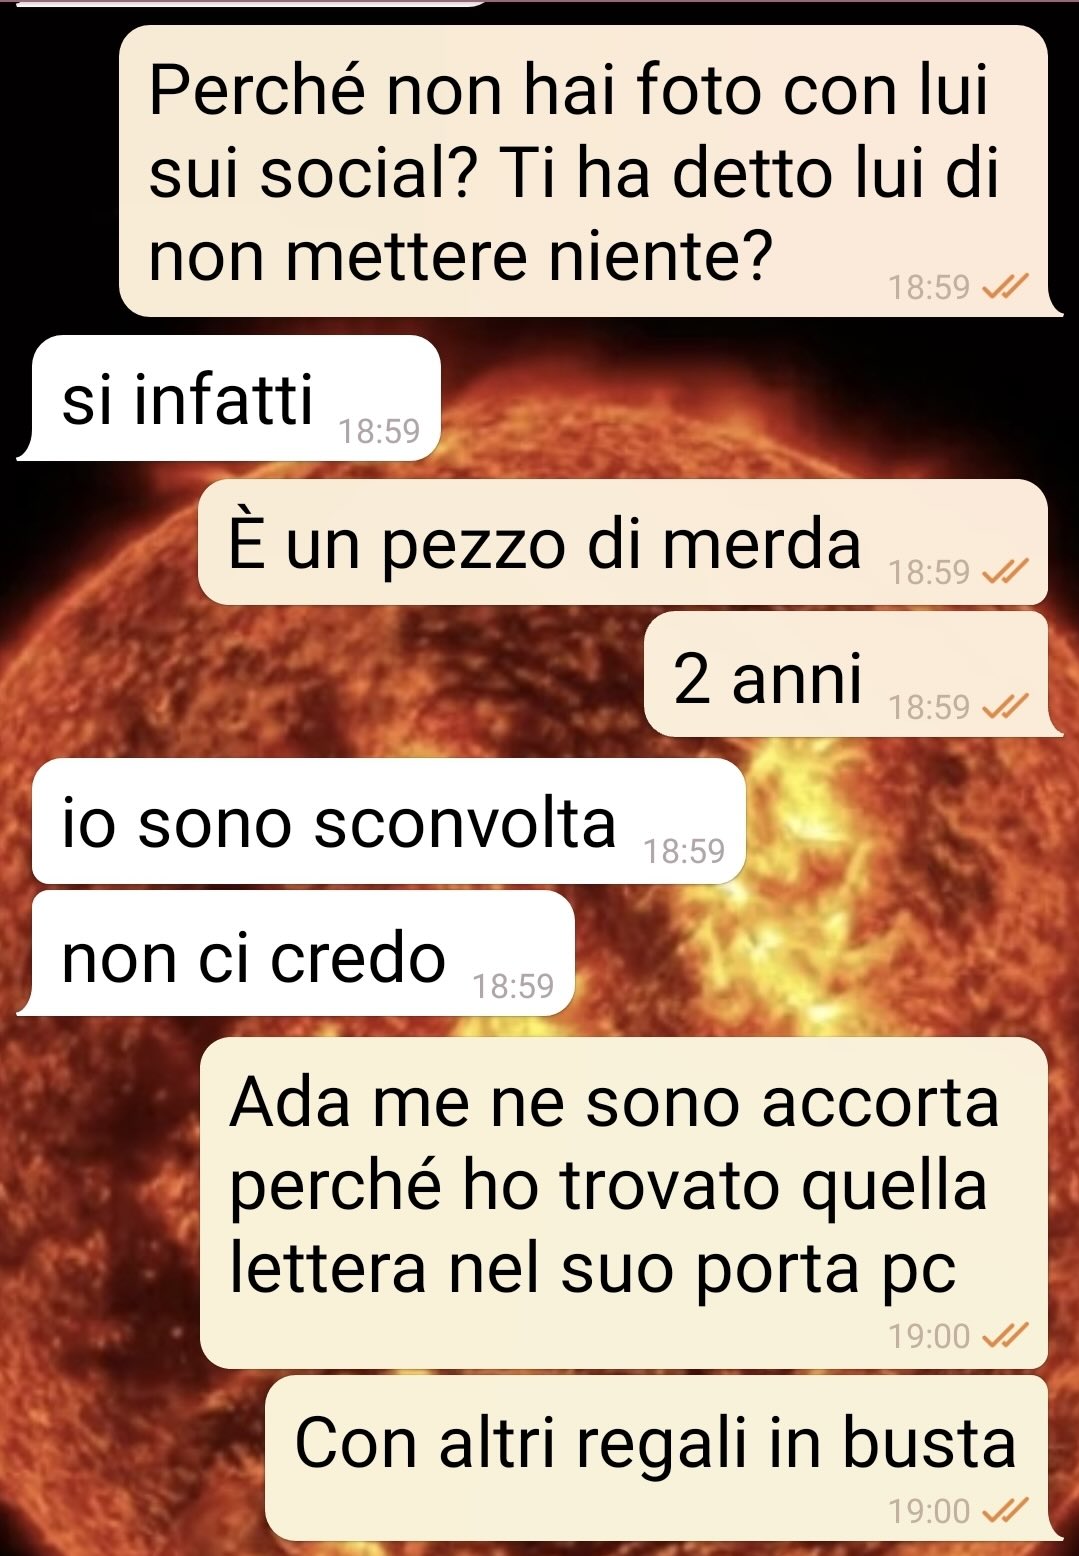Select the '2 anni' sent message

(853, 675)
